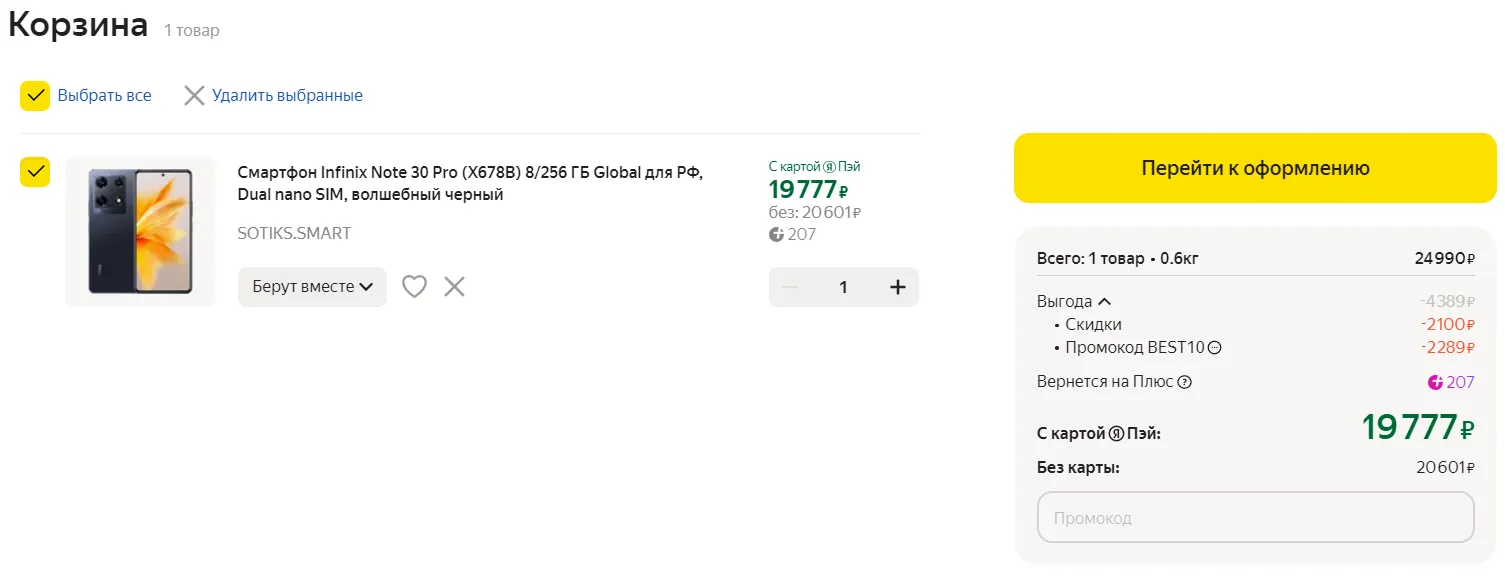Click the smartphone product thumbnail image

coord(140,231)
